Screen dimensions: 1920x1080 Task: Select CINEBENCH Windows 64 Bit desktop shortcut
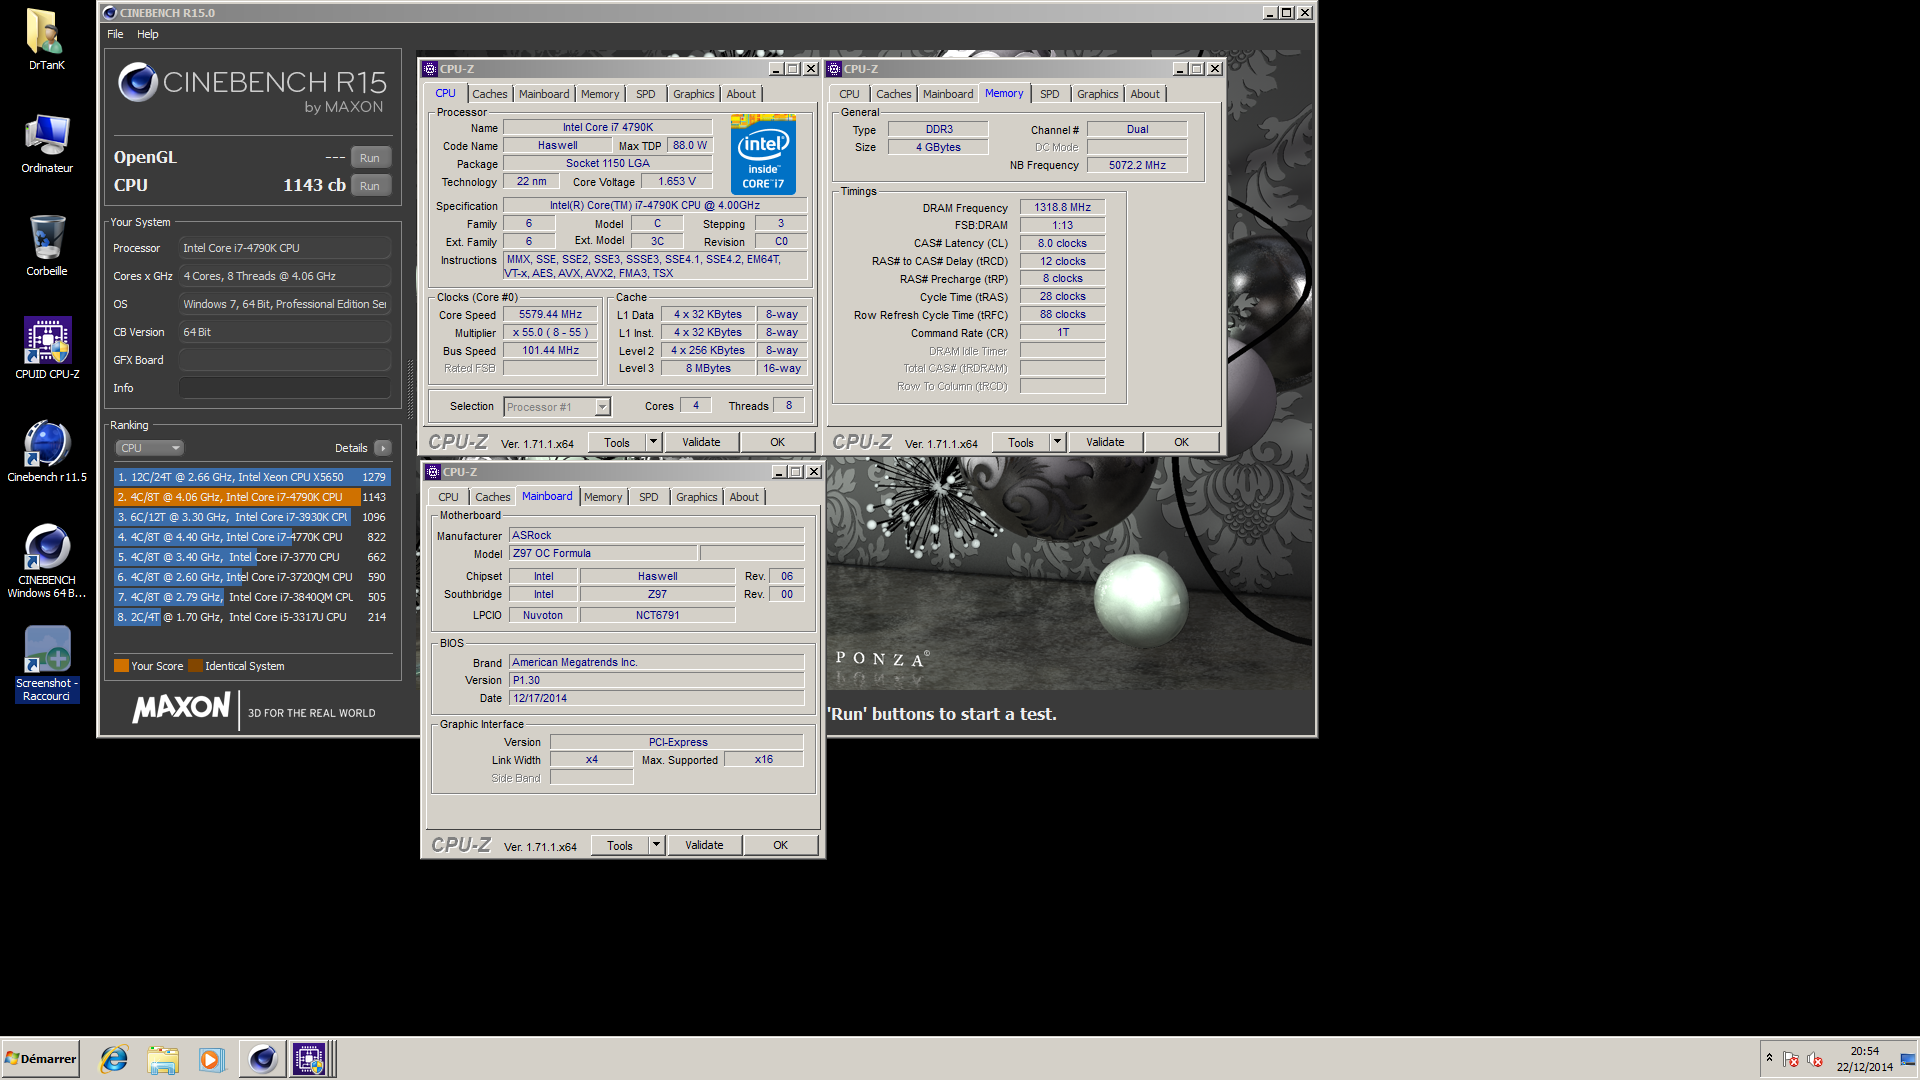(x=47, y=560)
